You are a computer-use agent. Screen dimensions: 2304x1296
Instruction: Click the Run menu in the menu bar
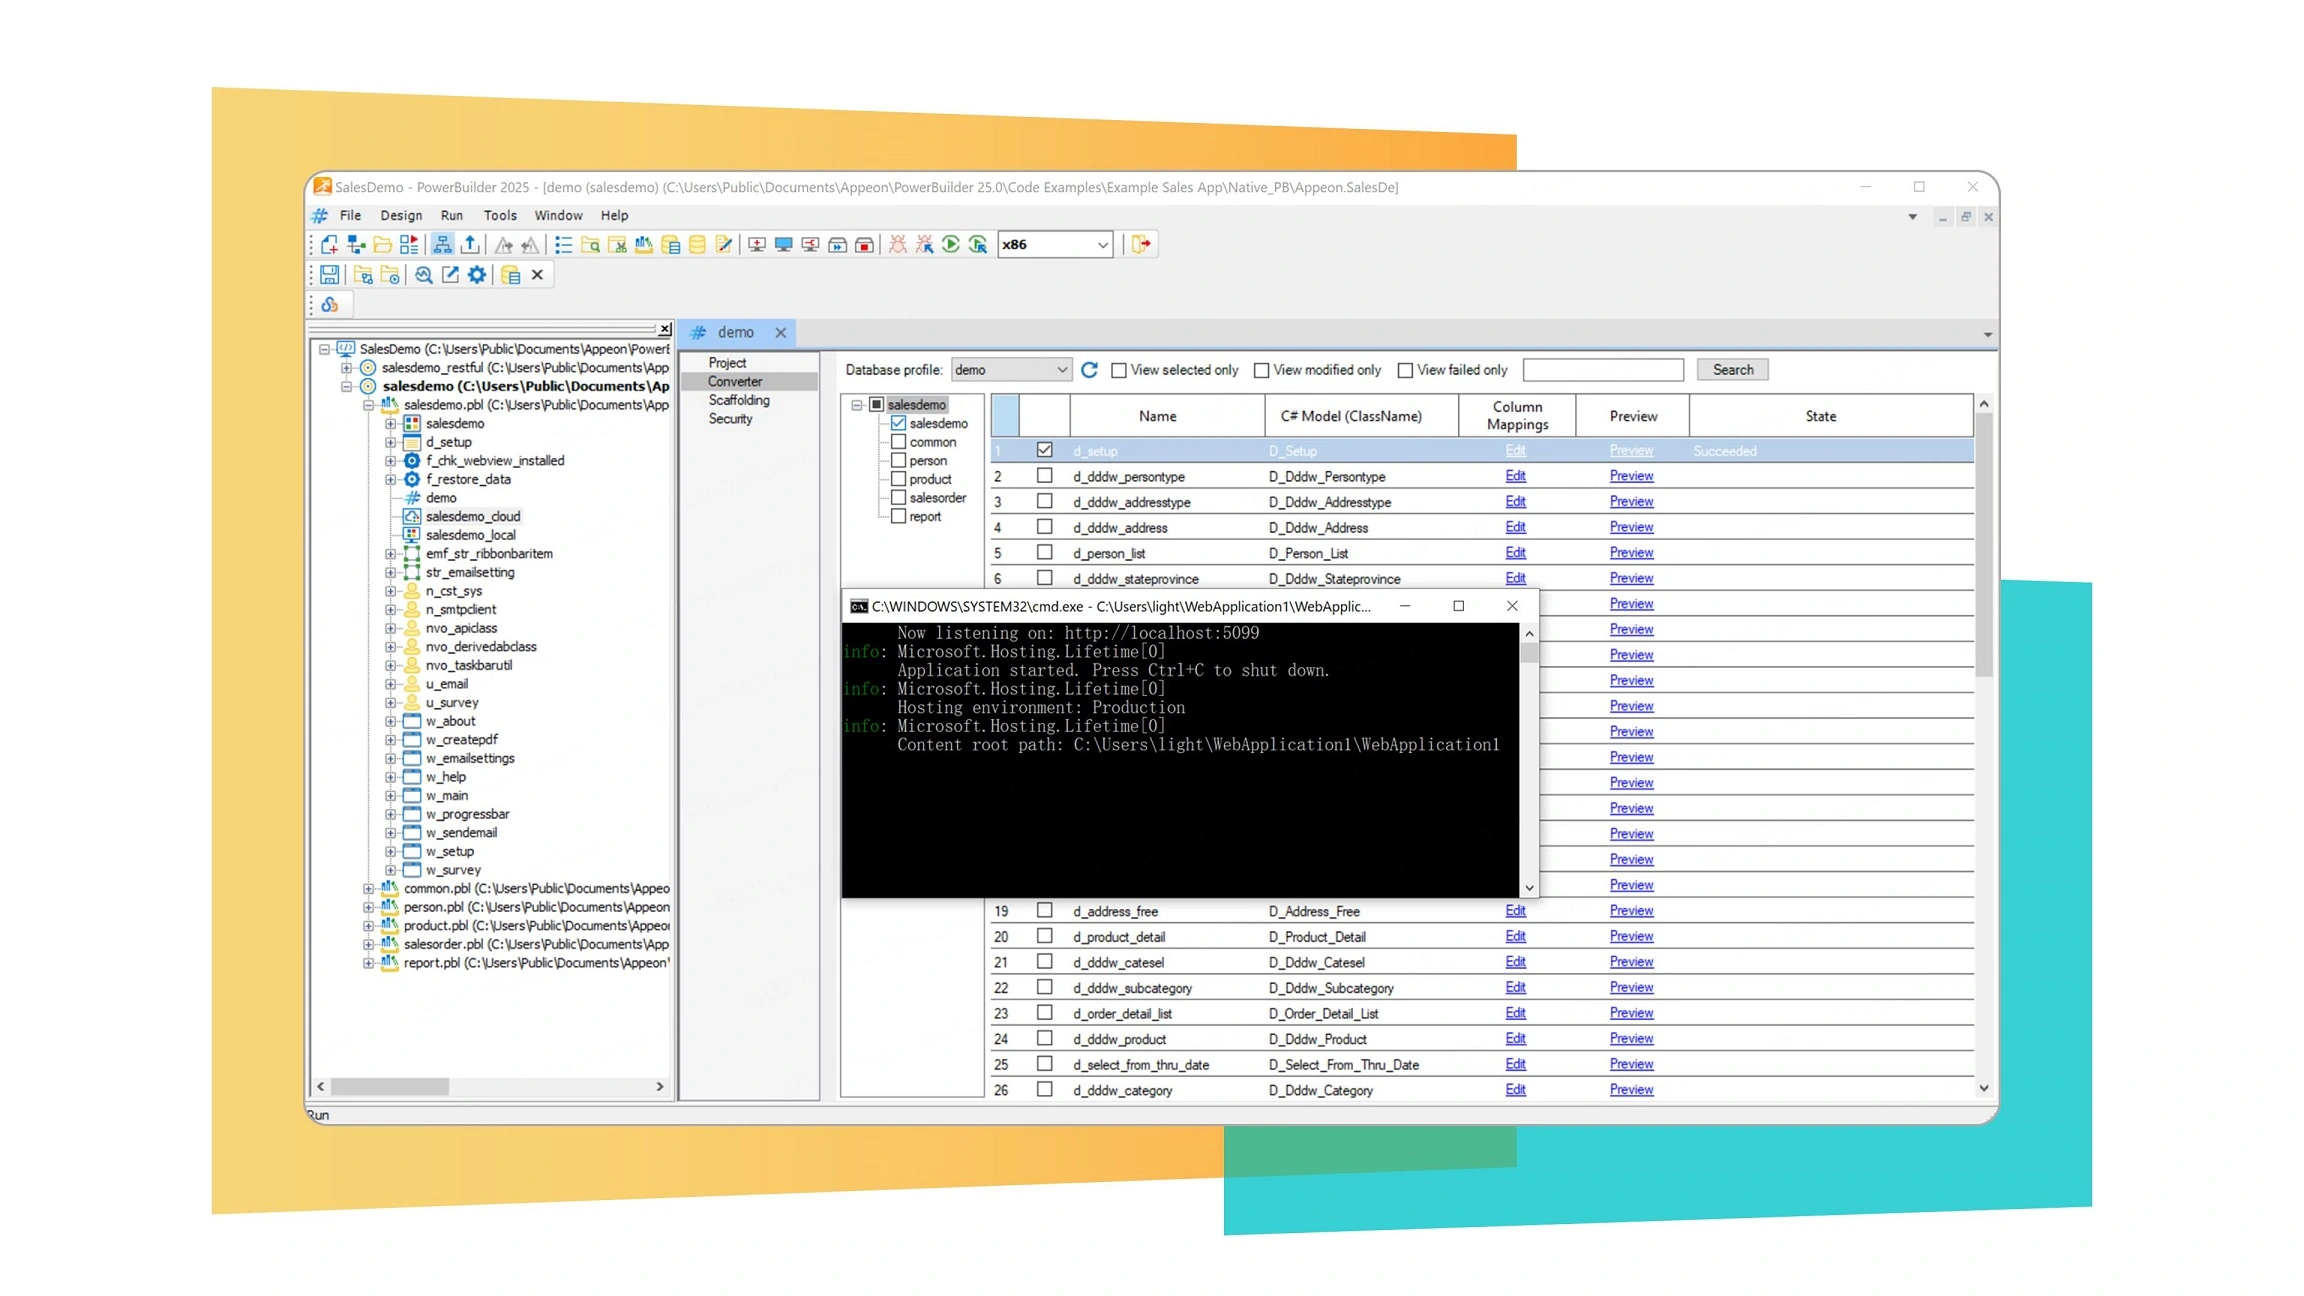(451, 215)
